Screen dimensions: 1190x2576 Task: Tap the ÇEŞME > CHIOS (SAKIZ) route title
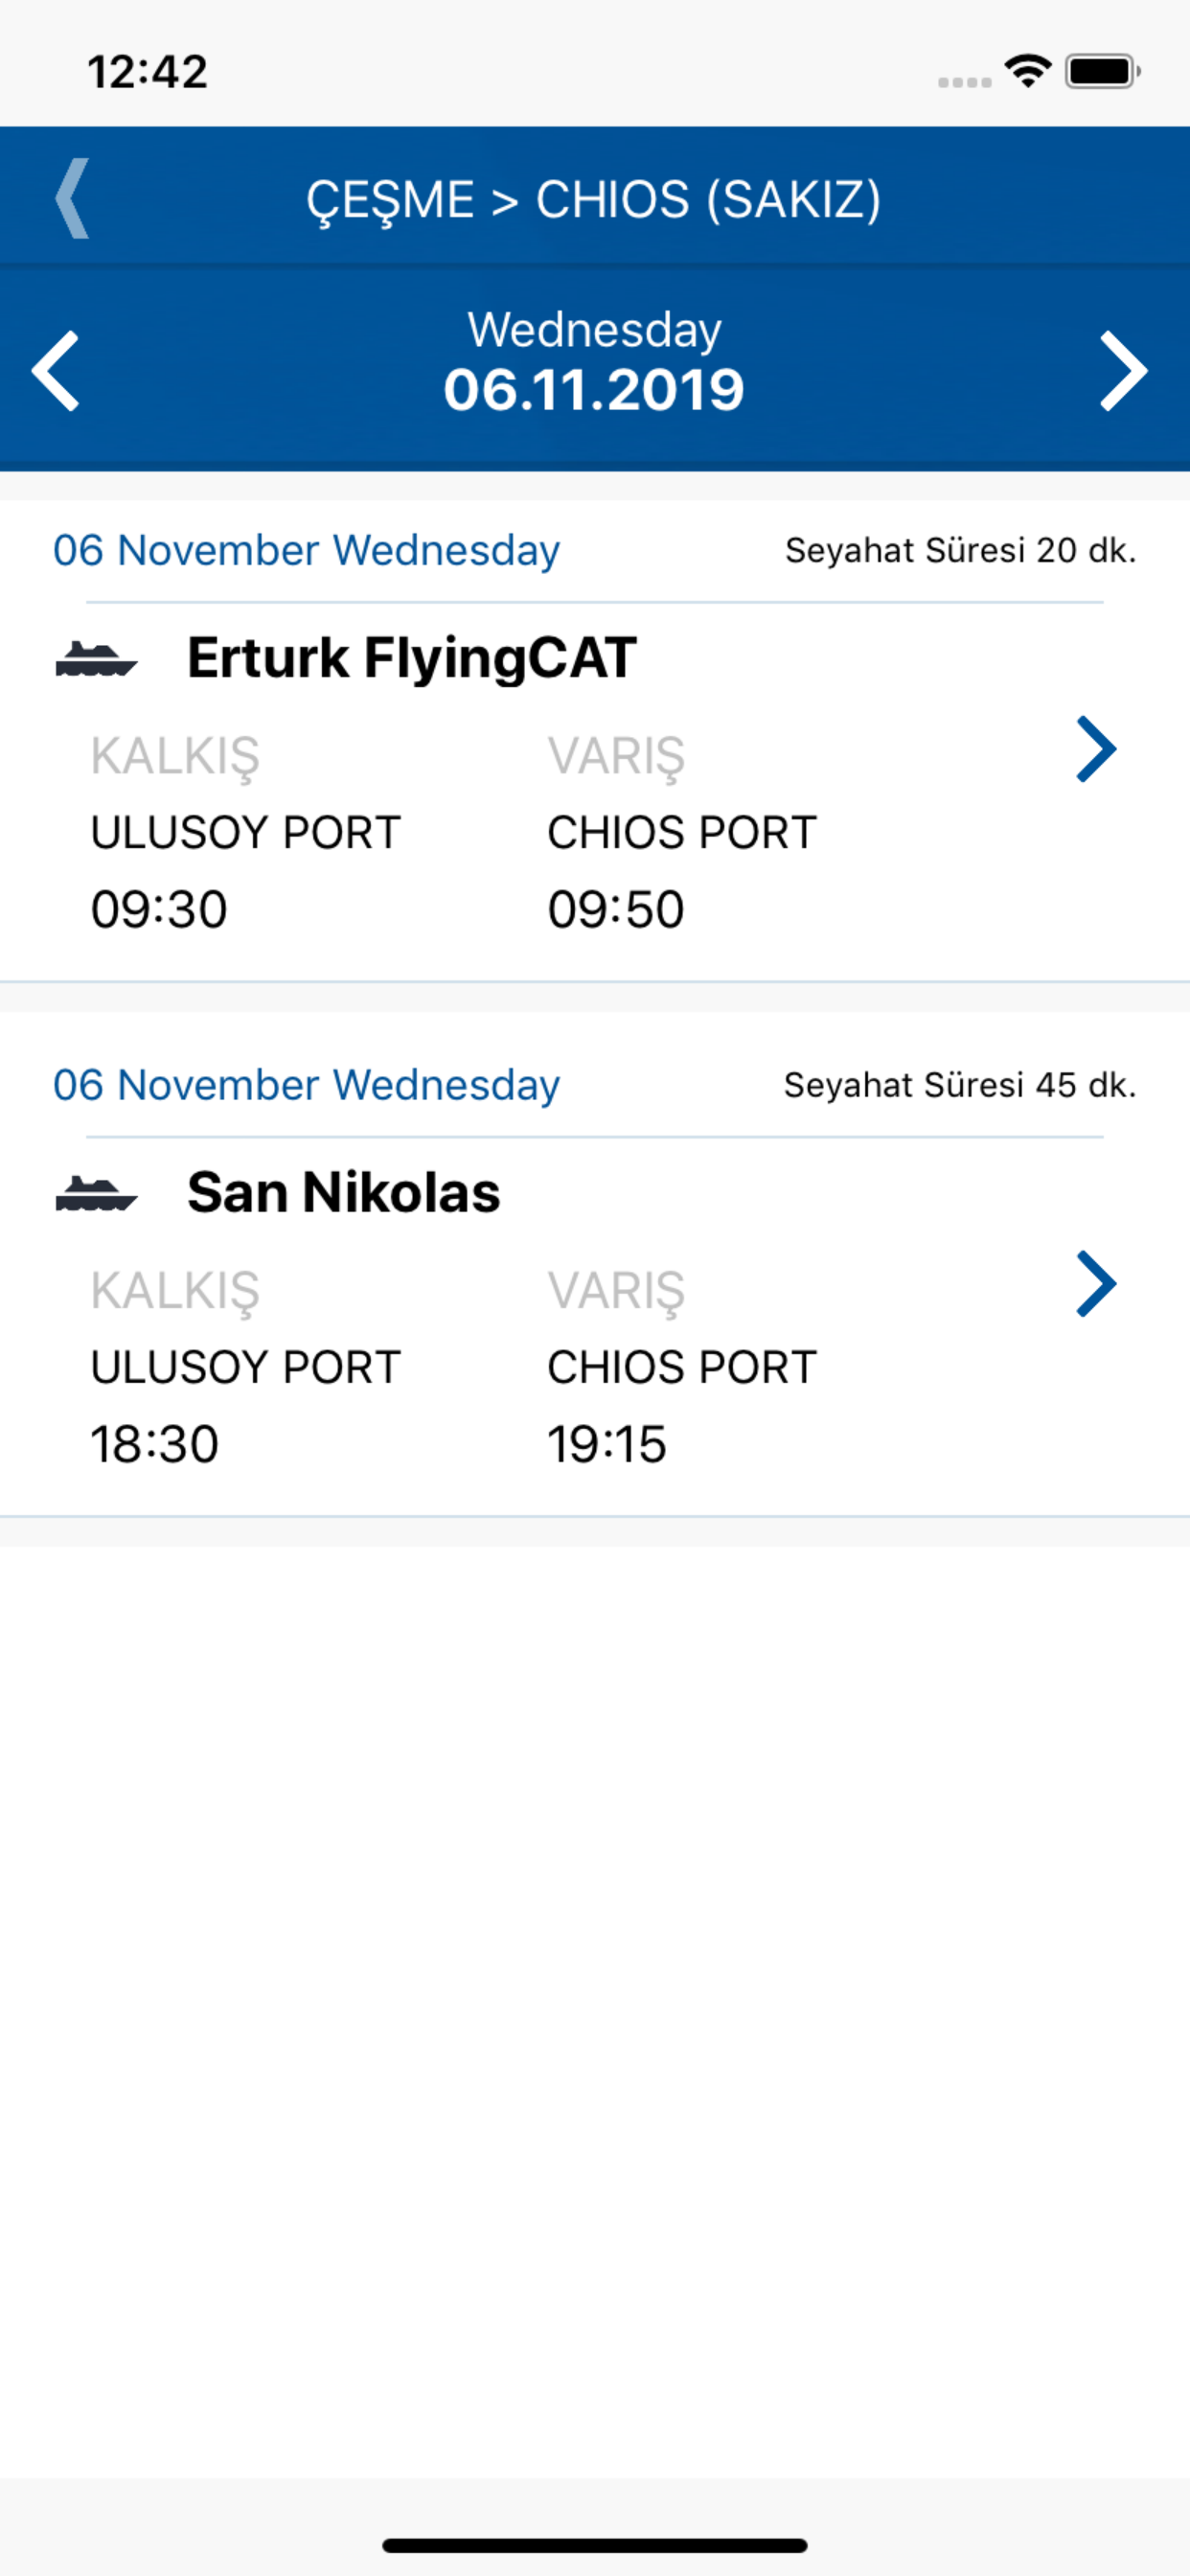(x=594, y=199)
